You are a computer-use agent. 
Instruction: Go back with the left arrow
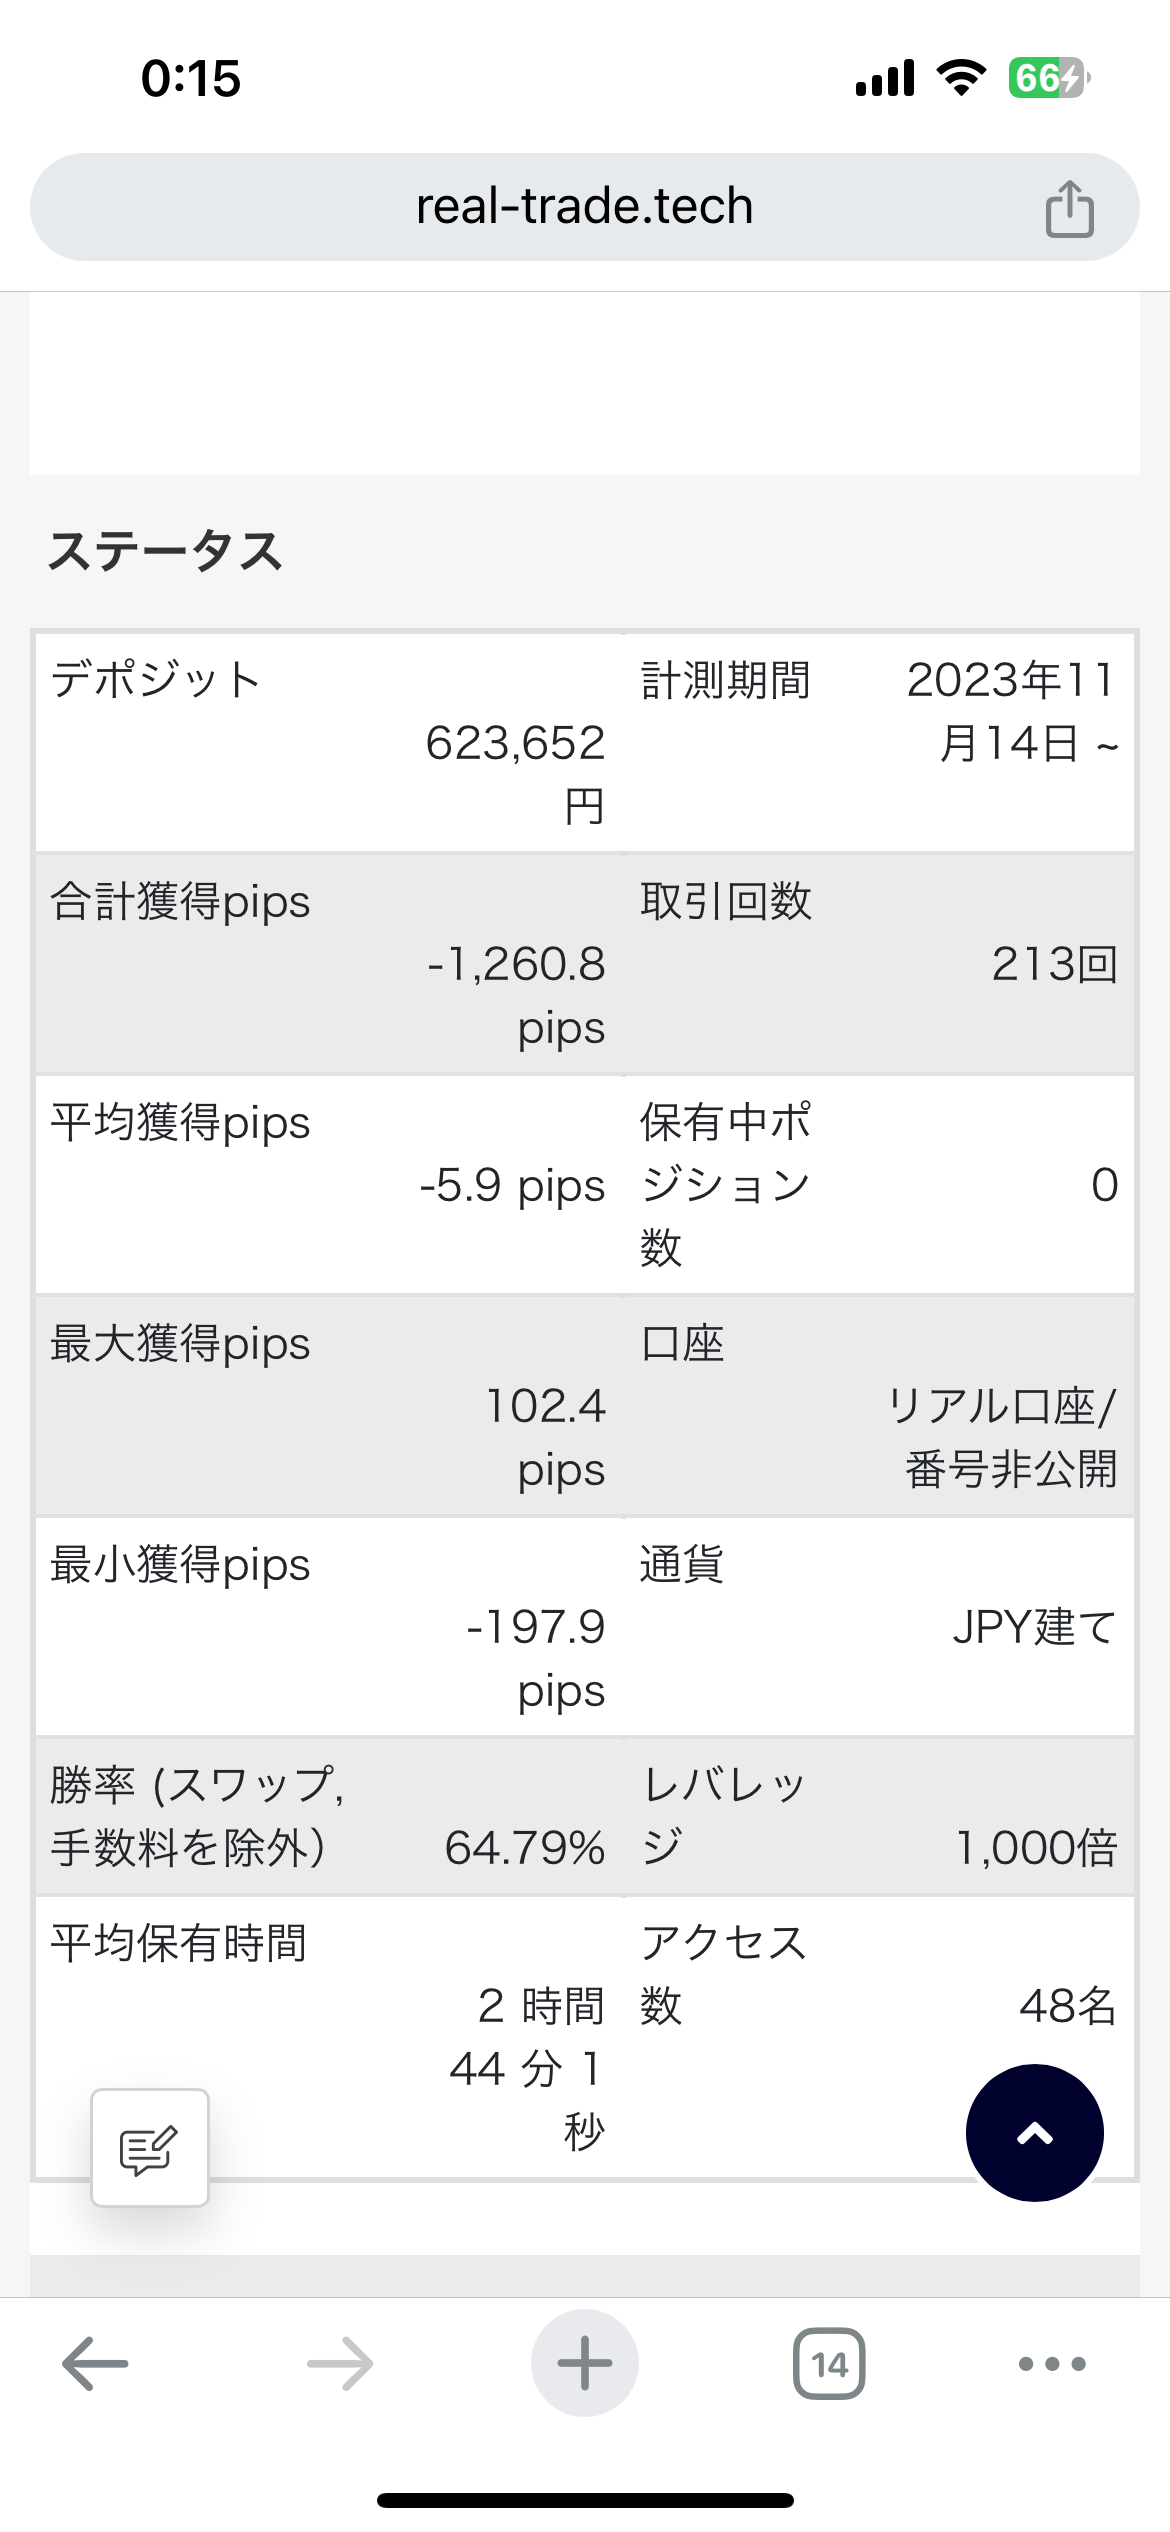(95, 2363)
